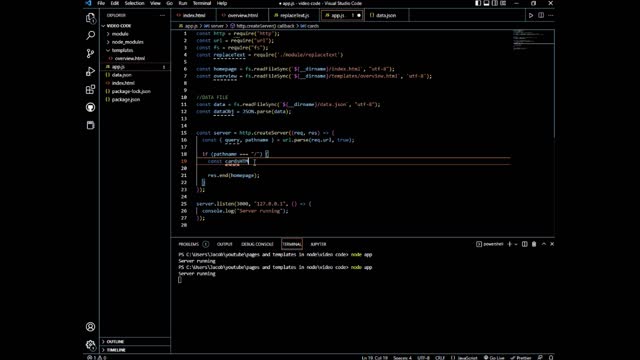
Task: Open the Selection menu
Action: click(x=134, y=3)
